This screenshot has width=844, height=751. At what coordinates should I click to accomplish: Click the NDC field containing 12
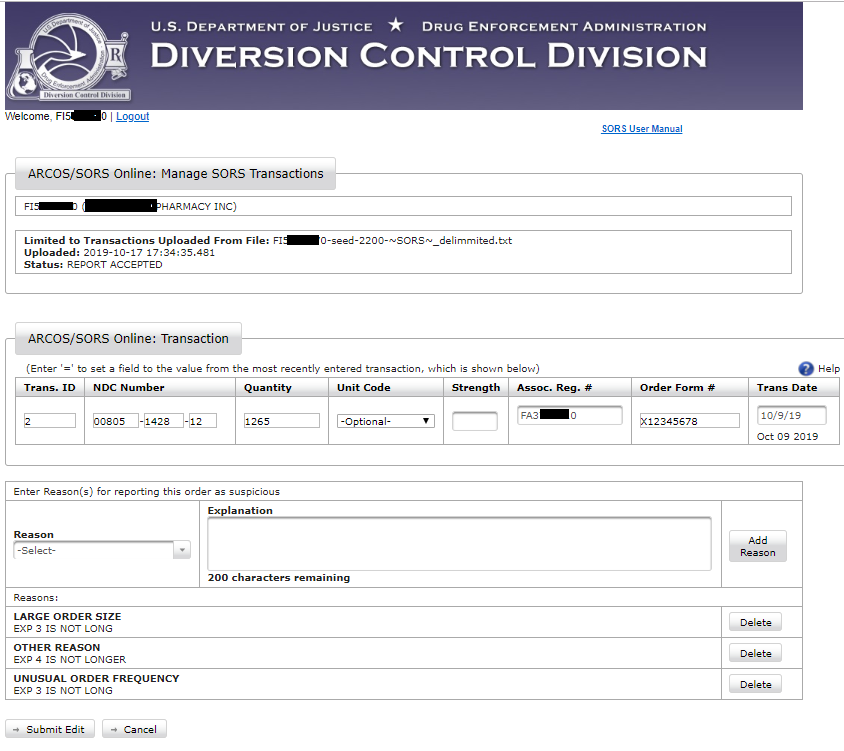click(202, 421)
